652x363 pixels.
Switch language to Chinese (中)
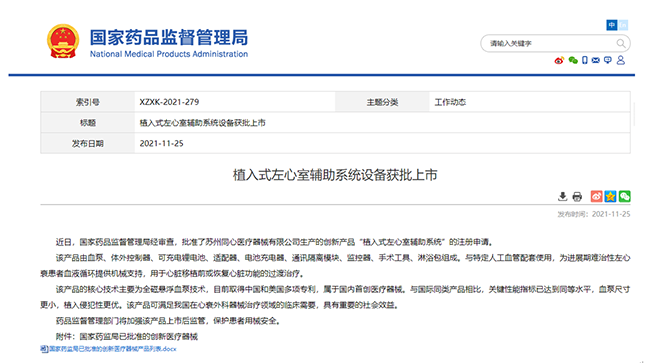611,25
